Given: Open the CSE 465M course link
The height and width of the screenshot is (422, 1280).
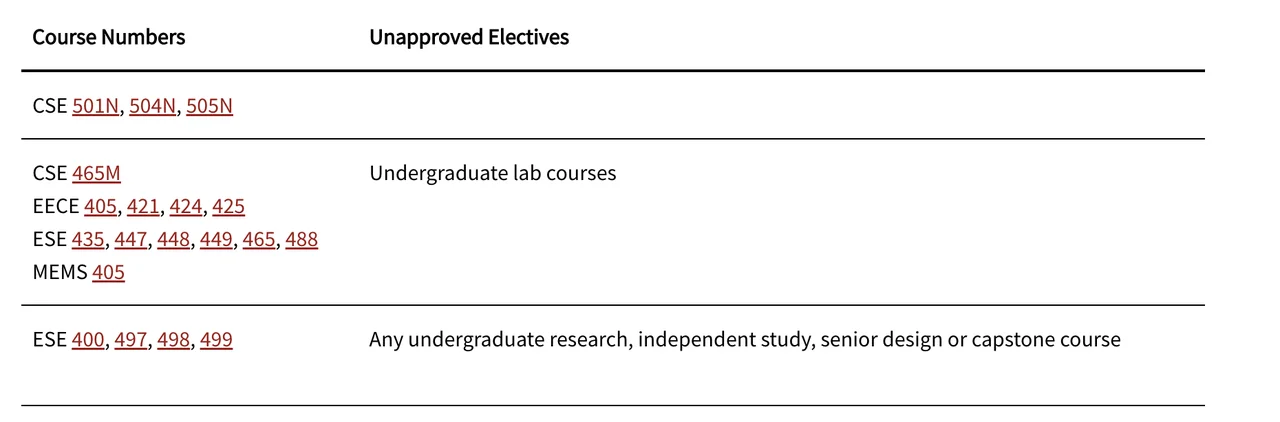Looking at the screenshot, I should coord(96,173).
